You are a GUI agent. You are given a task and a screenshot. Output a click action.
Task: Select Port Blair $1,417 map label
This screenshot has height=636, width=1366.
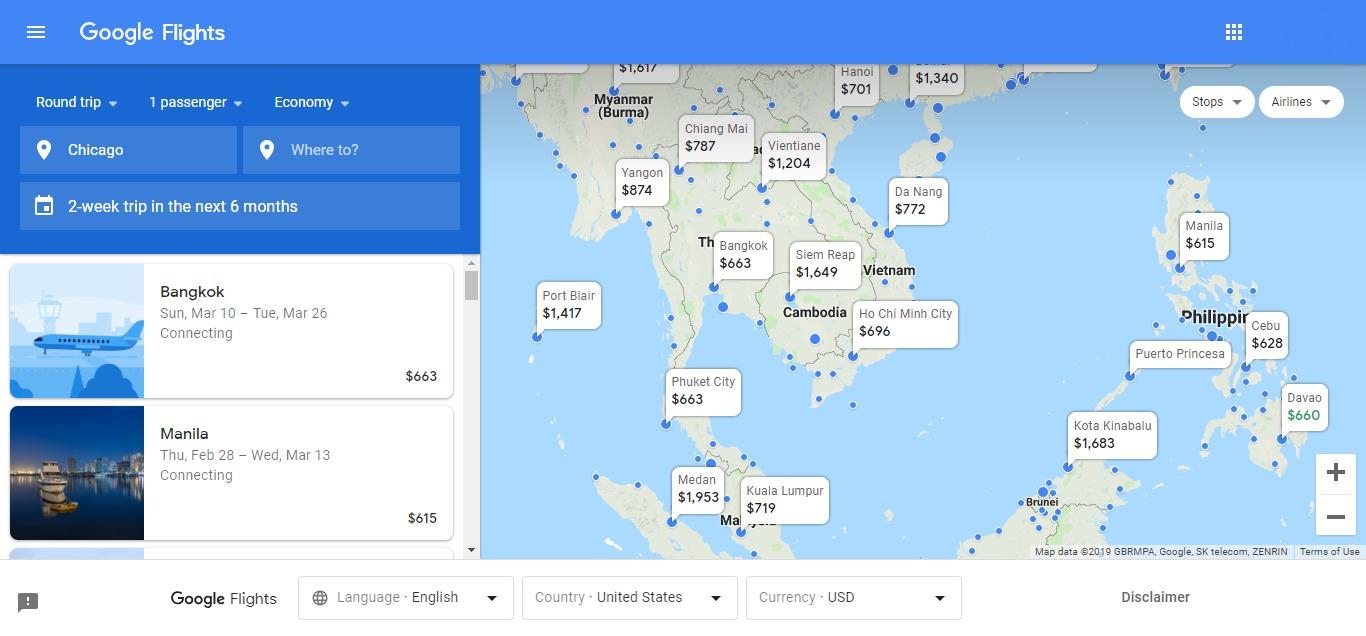pyautogui.click(x=568, y=305)
